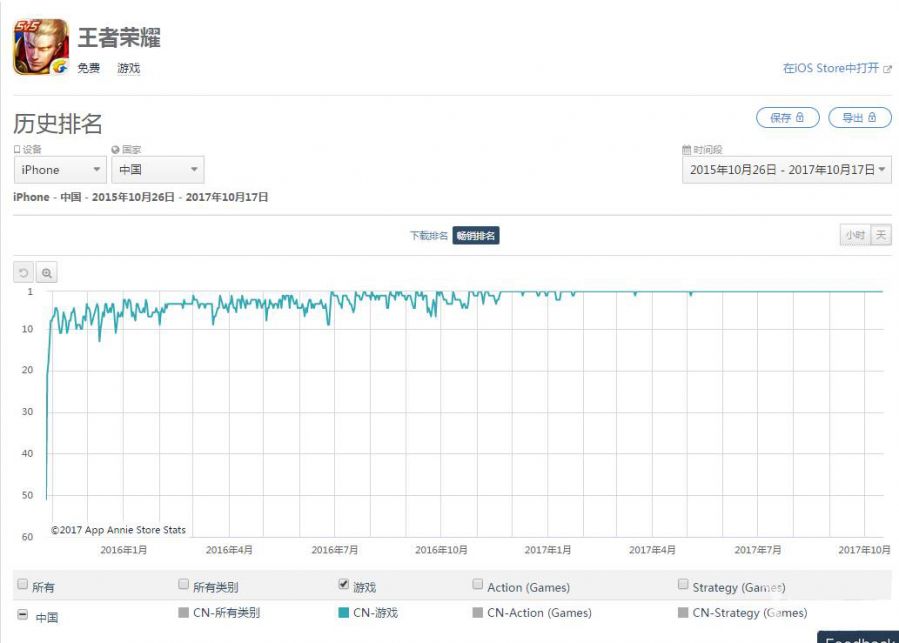Click the 2016年4月 axis label
The image size is (899, 643).
point(229,550)
